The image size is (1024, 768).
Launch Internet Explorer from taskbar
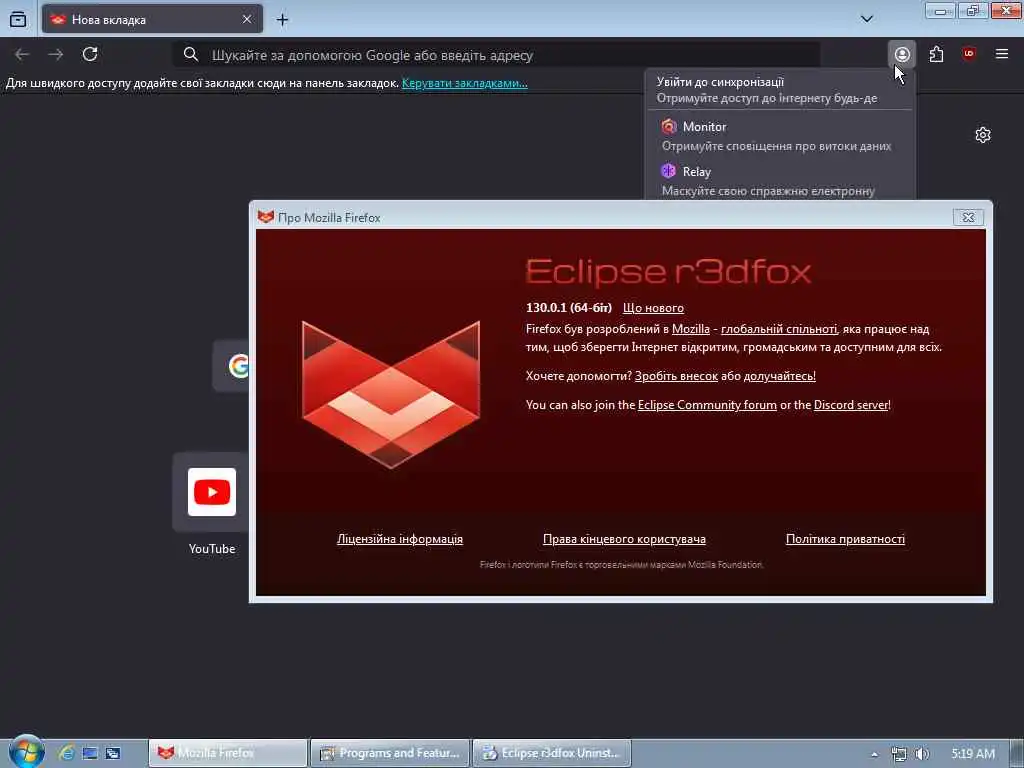pos(66,753)
